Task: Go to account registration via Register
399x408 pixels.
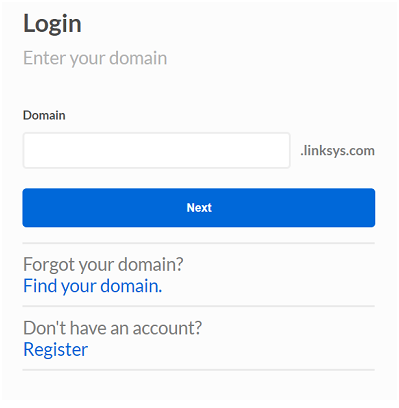Action: pyautogui.click(x=56, y=350)
